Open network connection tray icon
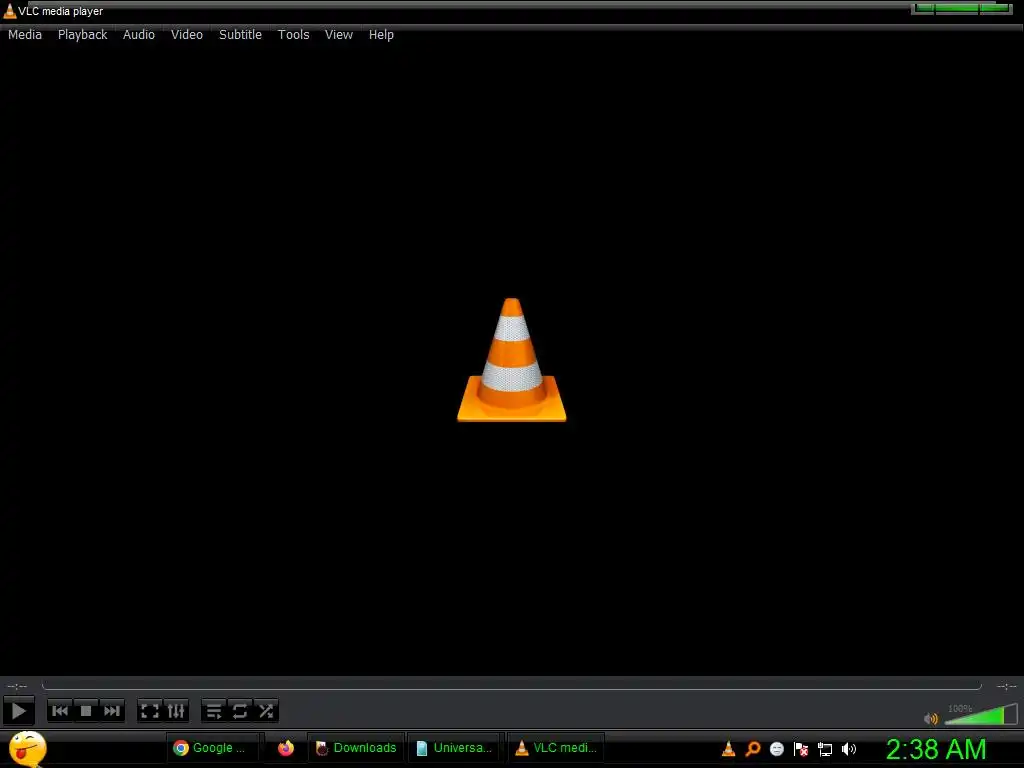 (825, 749)
